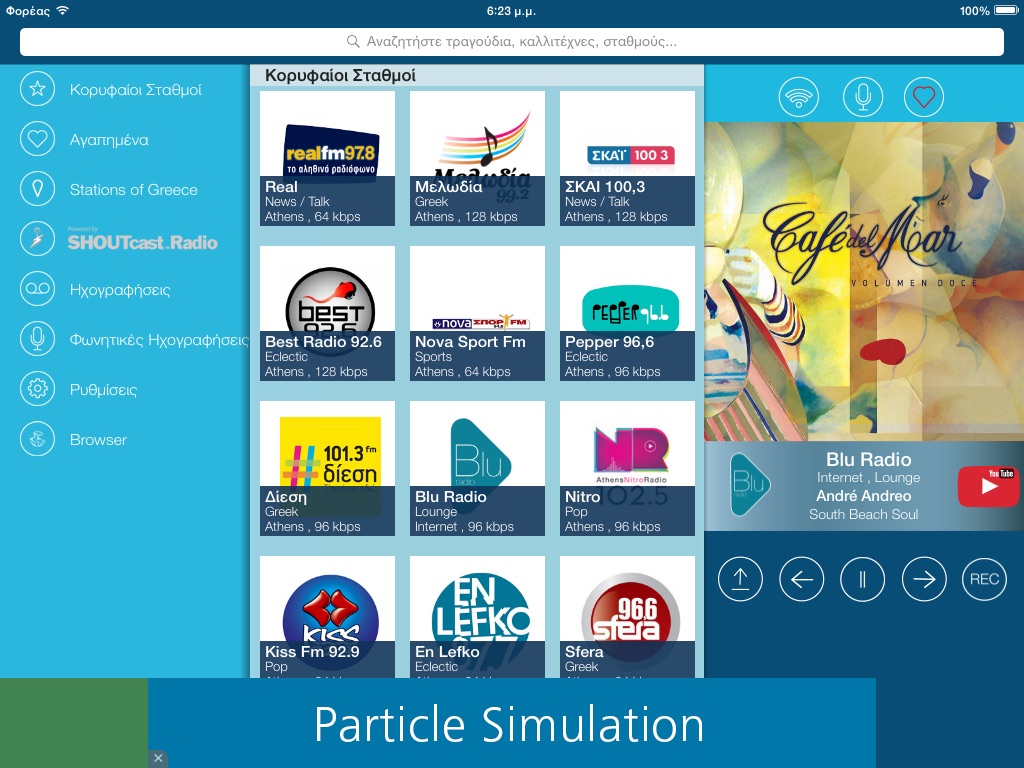Tap the share upload arrow button

click(740, 579)
